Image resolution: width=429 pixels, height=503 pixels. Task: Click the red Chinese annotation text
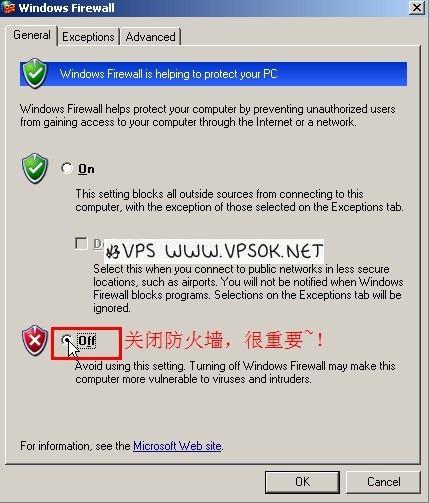[x=224, y=340]
